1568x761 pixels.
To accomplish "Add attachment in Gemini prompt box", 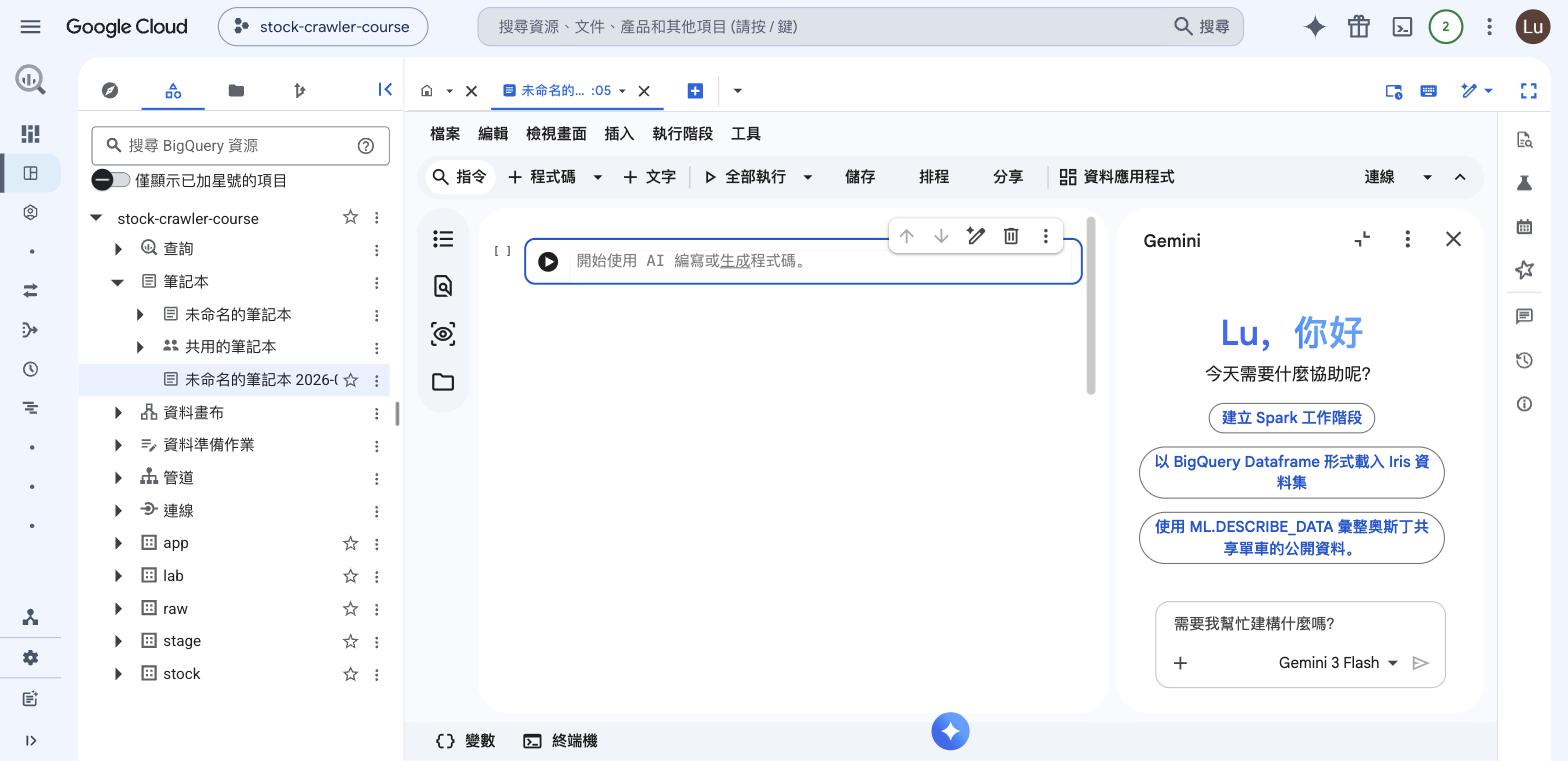I will pyautogui.click(x=1180, y=663).
